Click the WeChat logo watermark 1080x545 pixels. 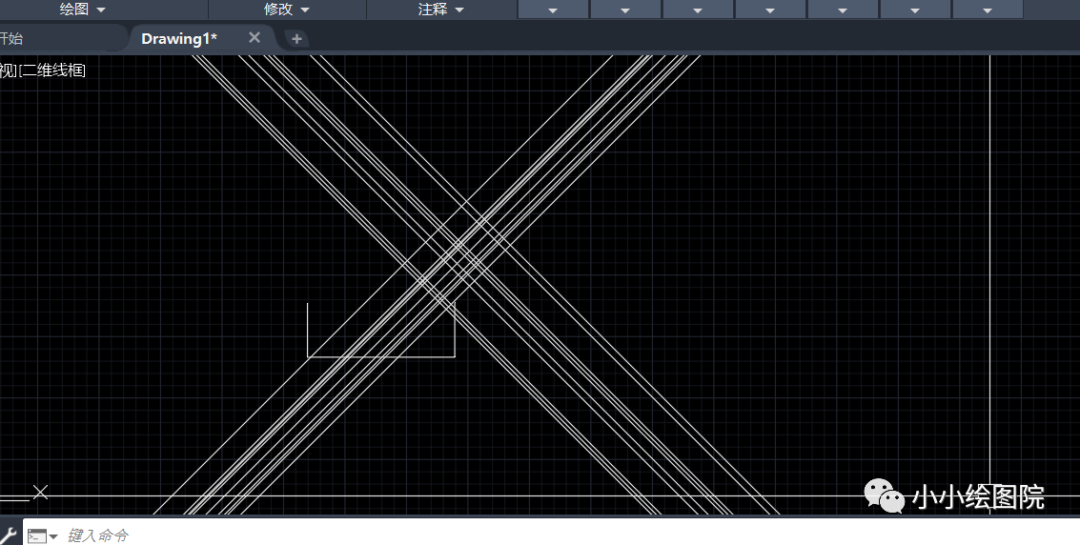[884, 495]
